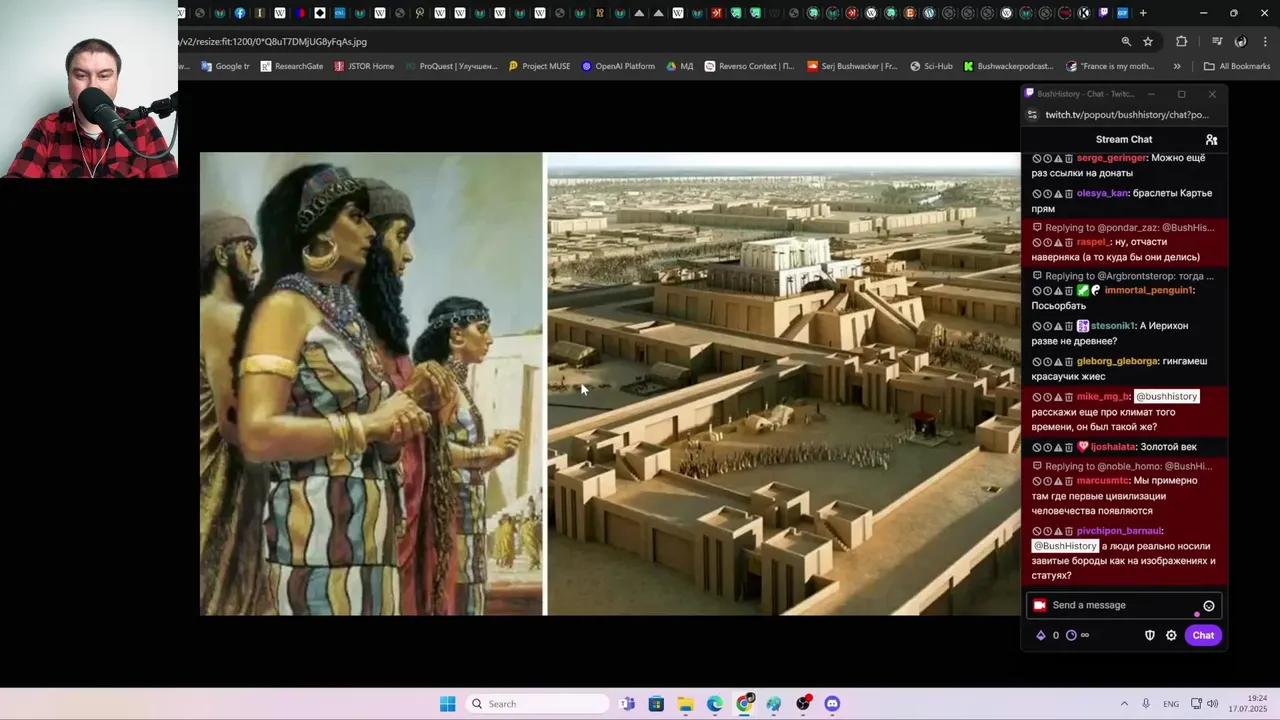Open volume control in system tray
The height and width of the screenshot is (720, 1280).
(x=1213, y=704)
